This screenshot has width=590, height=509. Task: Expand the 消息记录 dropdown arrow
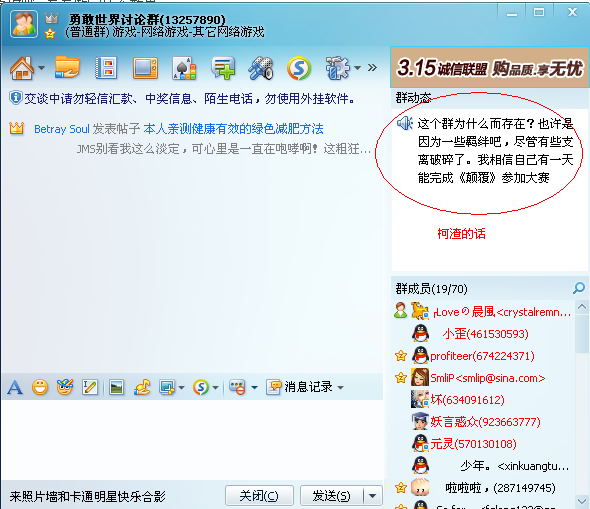[x=341, y=387]
